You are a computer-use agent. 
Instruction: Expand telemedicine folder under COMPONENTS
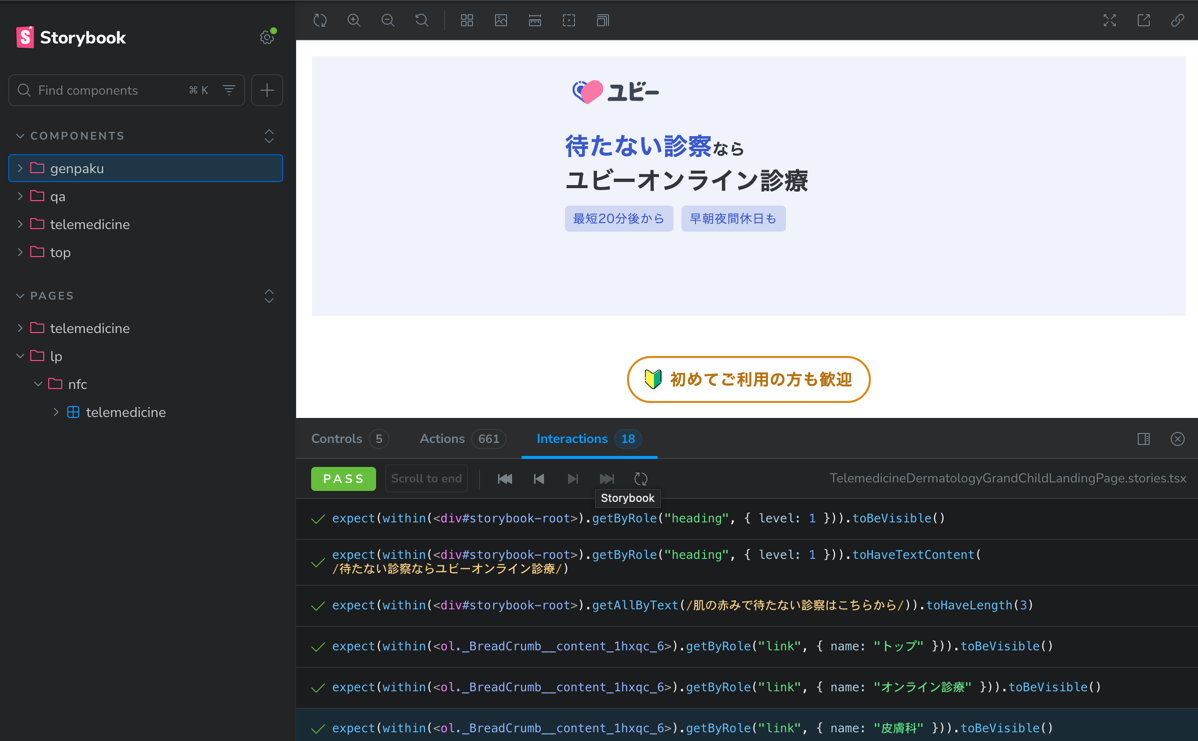(145, 225)
